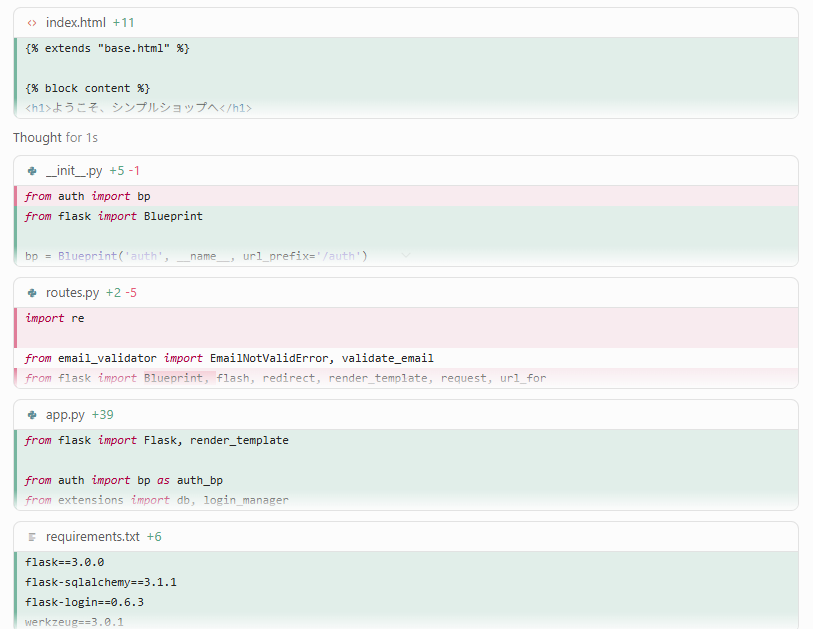This screenshot has height=629, width=813.
Task: Open the app.py file name
Action: coord(65,415)
